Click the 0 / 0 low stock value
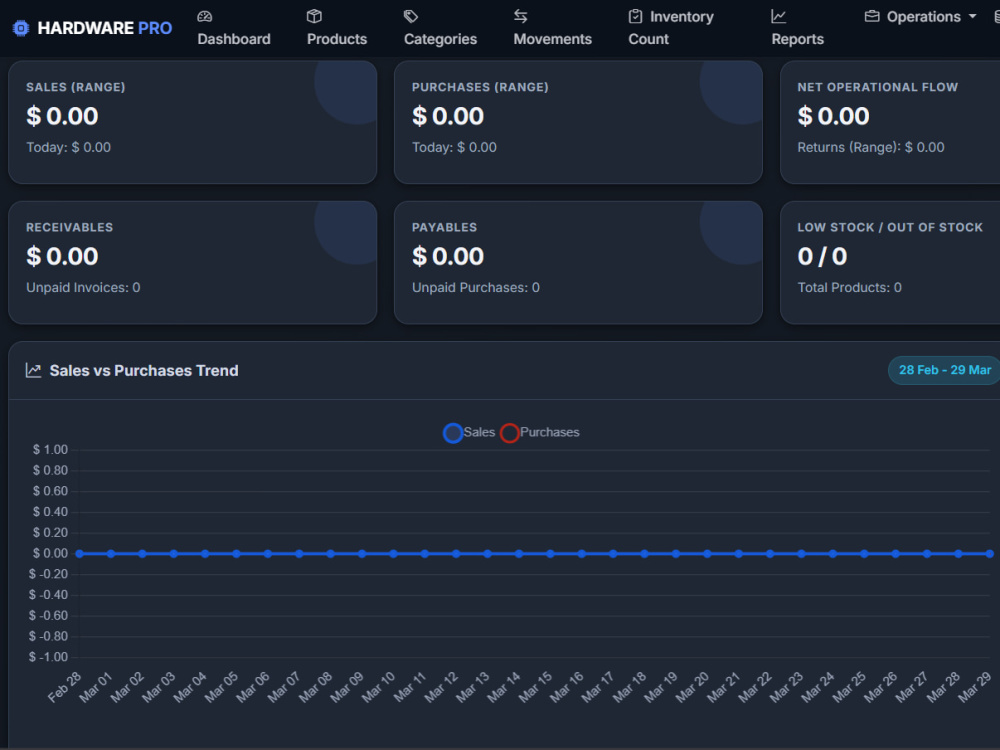1000x750 pixels. [x=822, y=256]
